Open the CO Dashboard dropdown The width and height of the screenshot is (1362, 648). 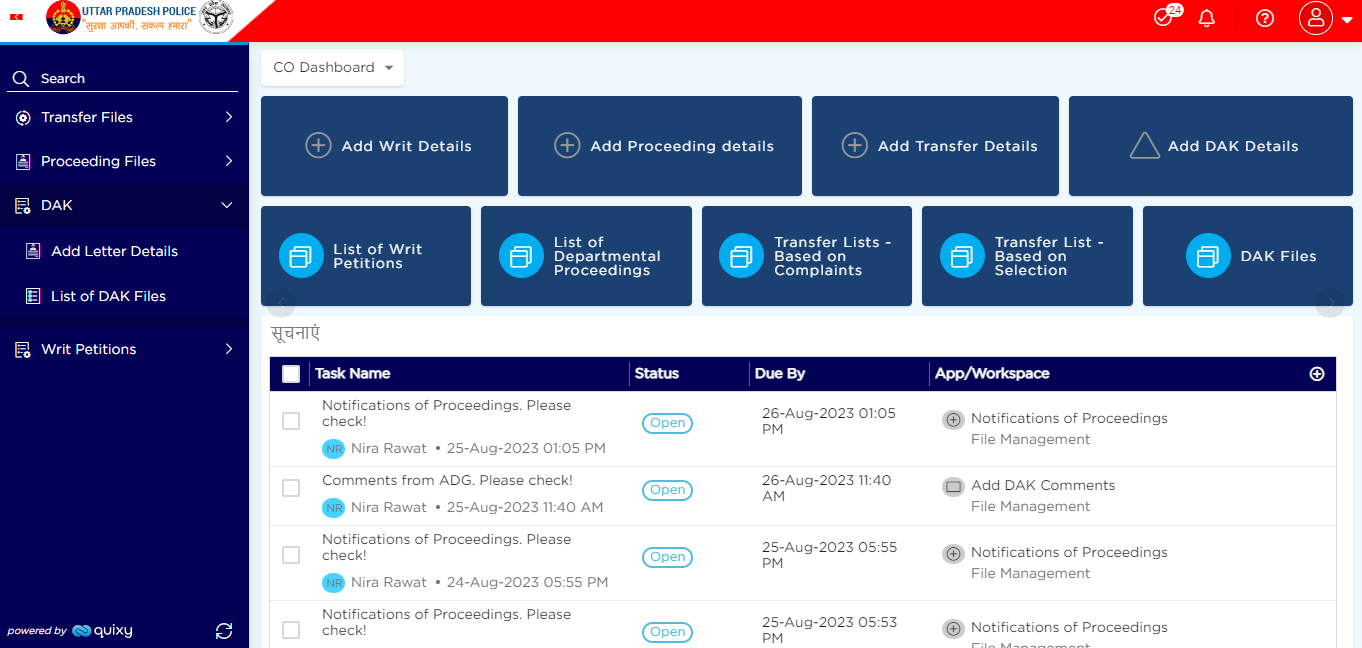coord(332,68)
